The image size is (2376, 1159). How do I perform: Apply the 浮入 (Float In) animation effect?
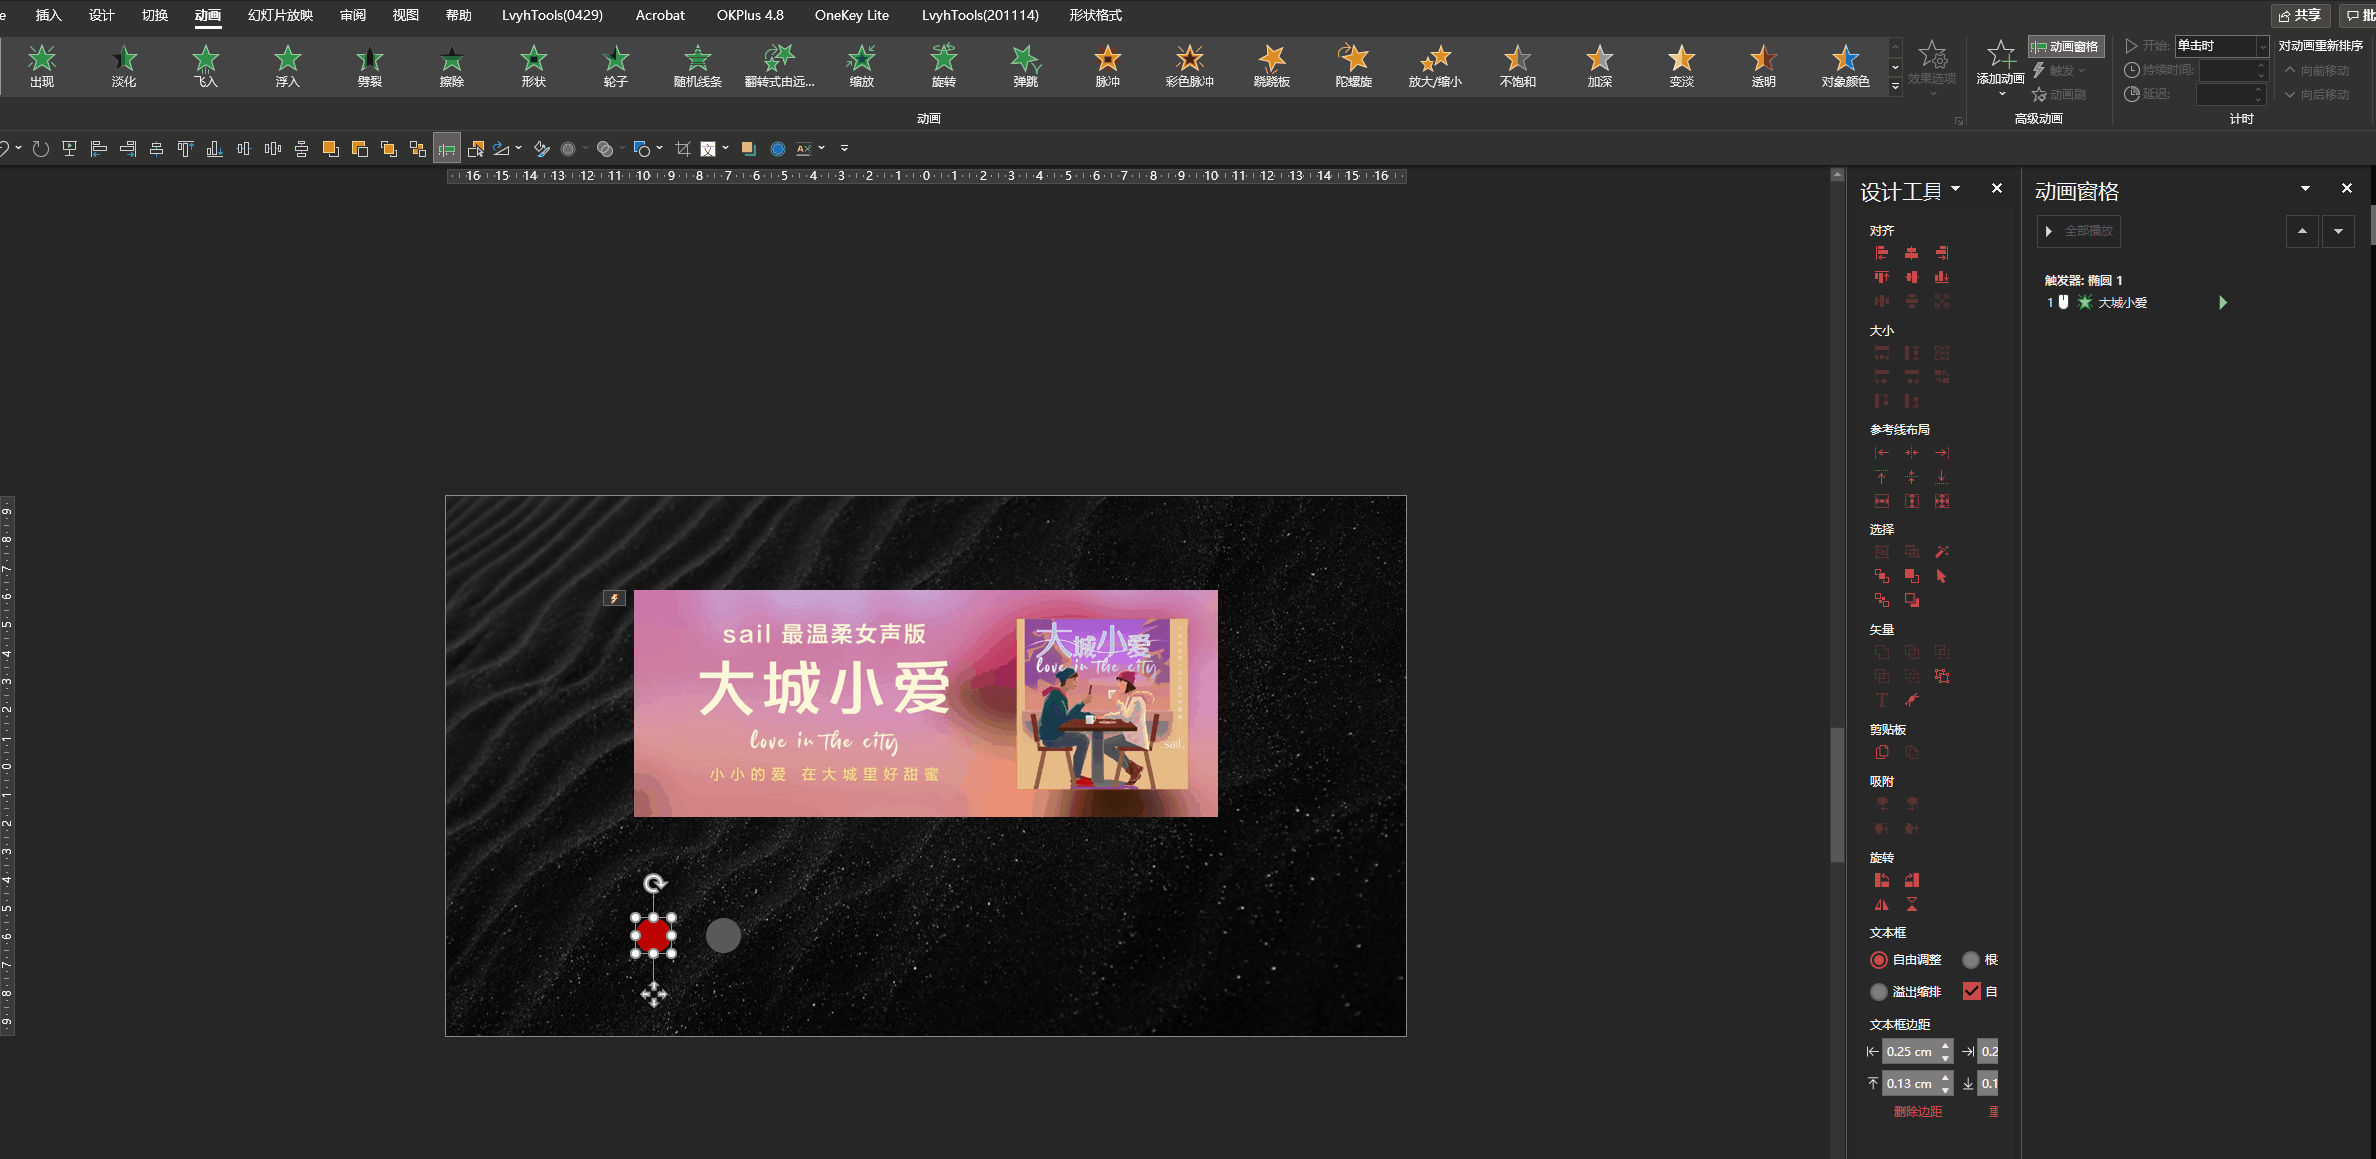288,67
